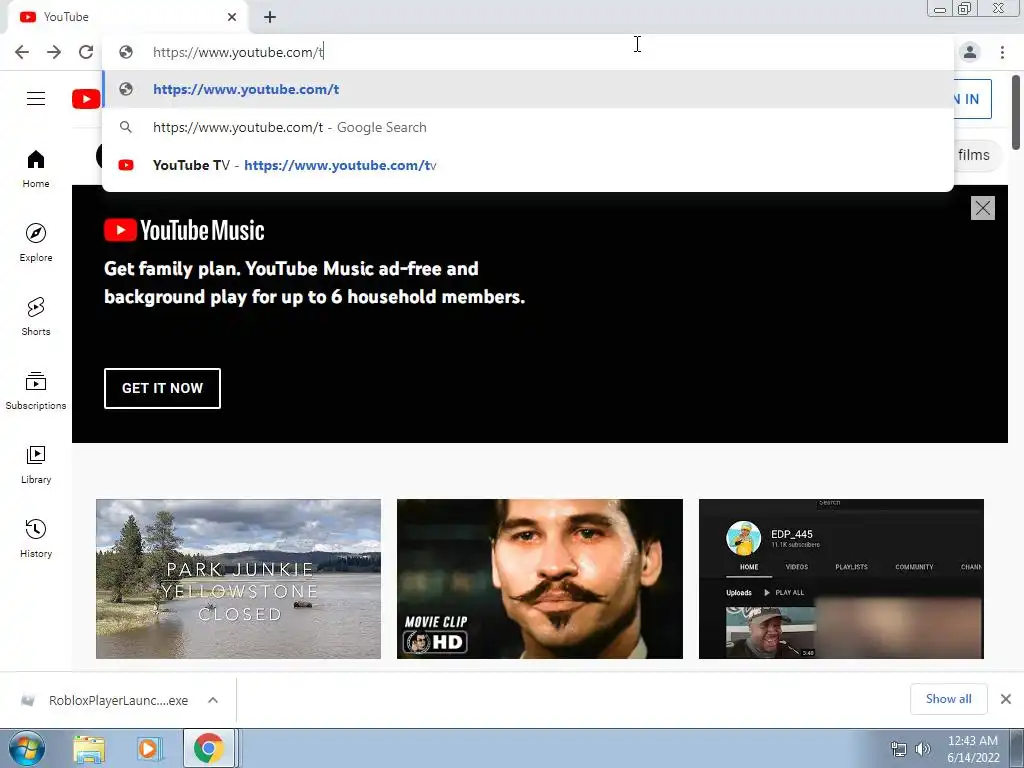Click the address bar URL text
The image size is (1024, 768).
click(238, 52)
